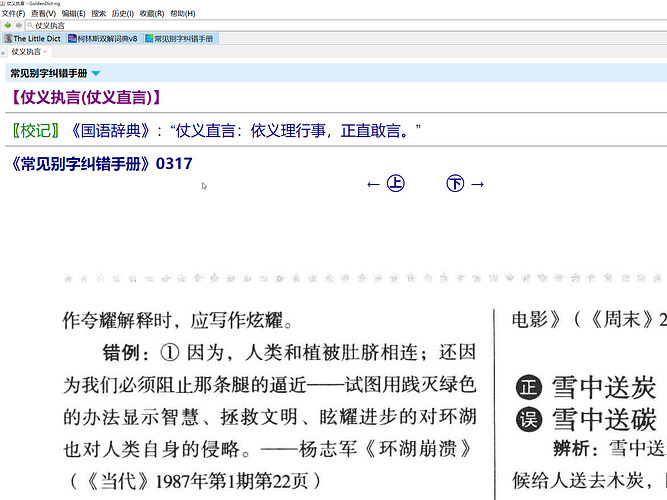
Task: Click the 误 badge beside 雪中送碳
Action: [529, 420]
